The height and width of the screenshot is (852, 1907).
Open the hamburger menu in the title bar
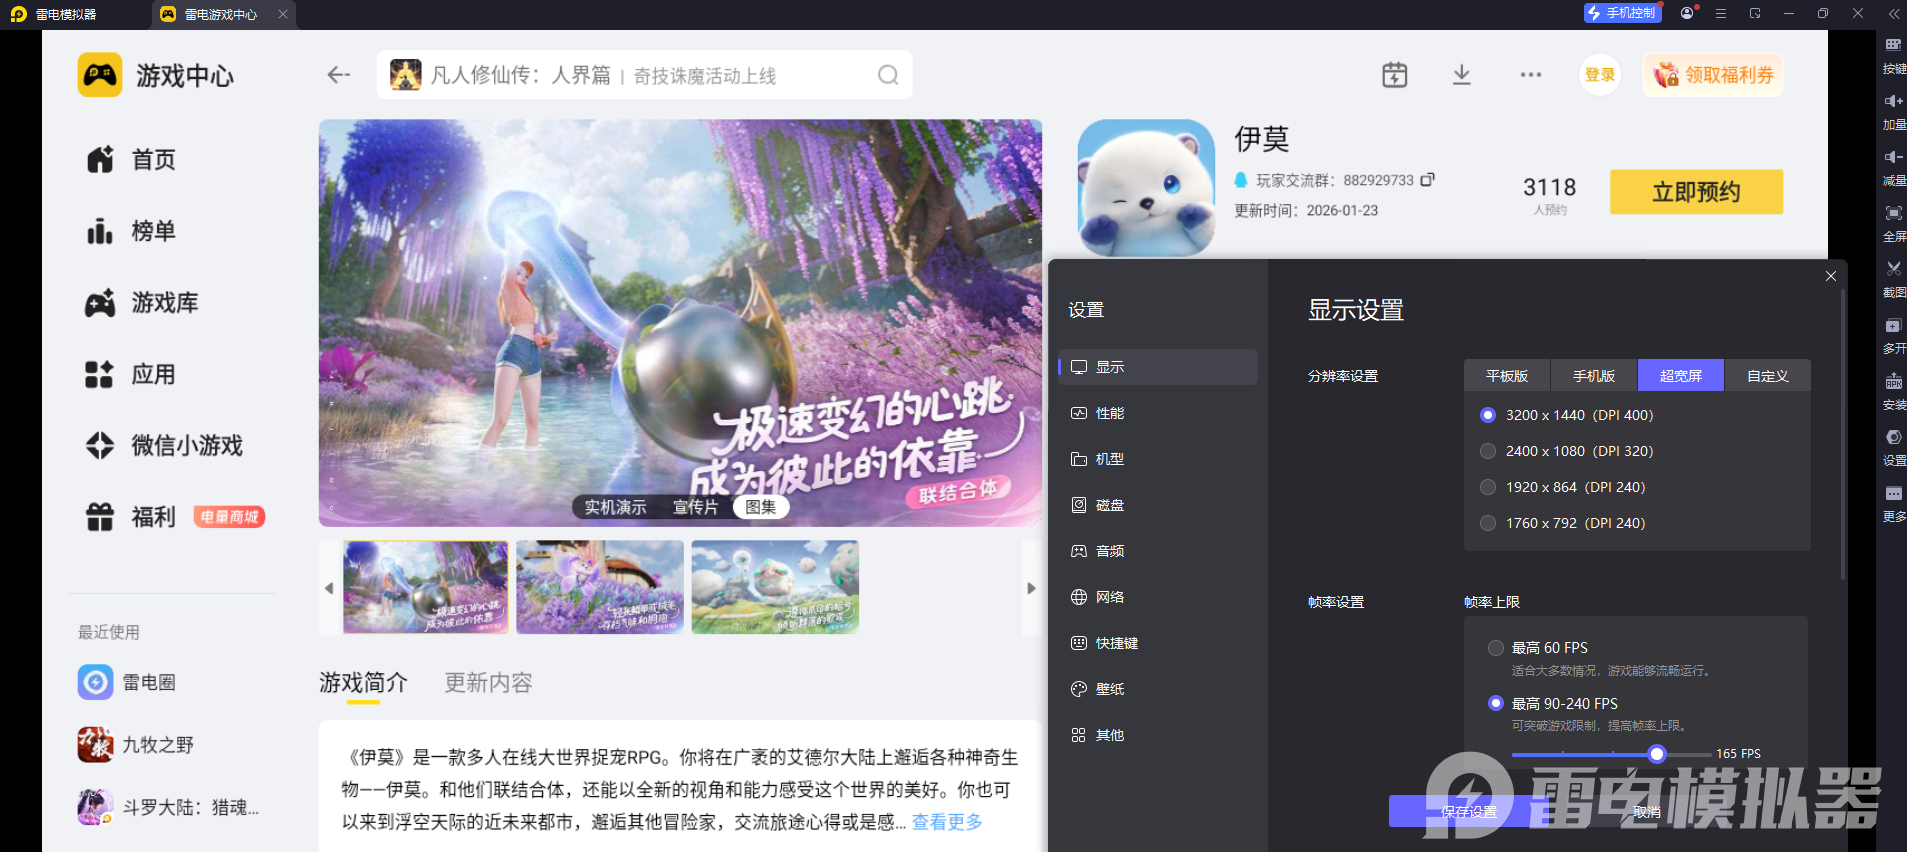pyautogui.click(x=1721, y=13)
